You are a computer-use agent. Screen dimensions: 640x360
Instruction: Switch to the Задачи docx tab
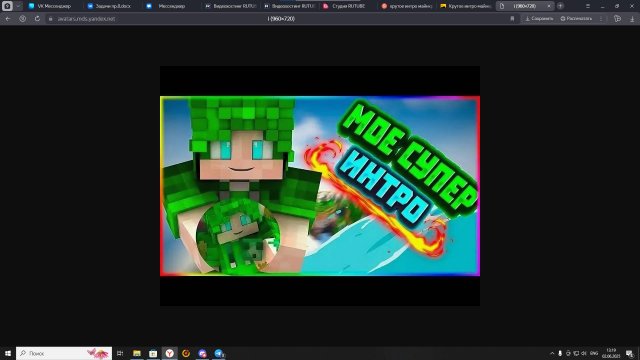[x=113, y=6]
